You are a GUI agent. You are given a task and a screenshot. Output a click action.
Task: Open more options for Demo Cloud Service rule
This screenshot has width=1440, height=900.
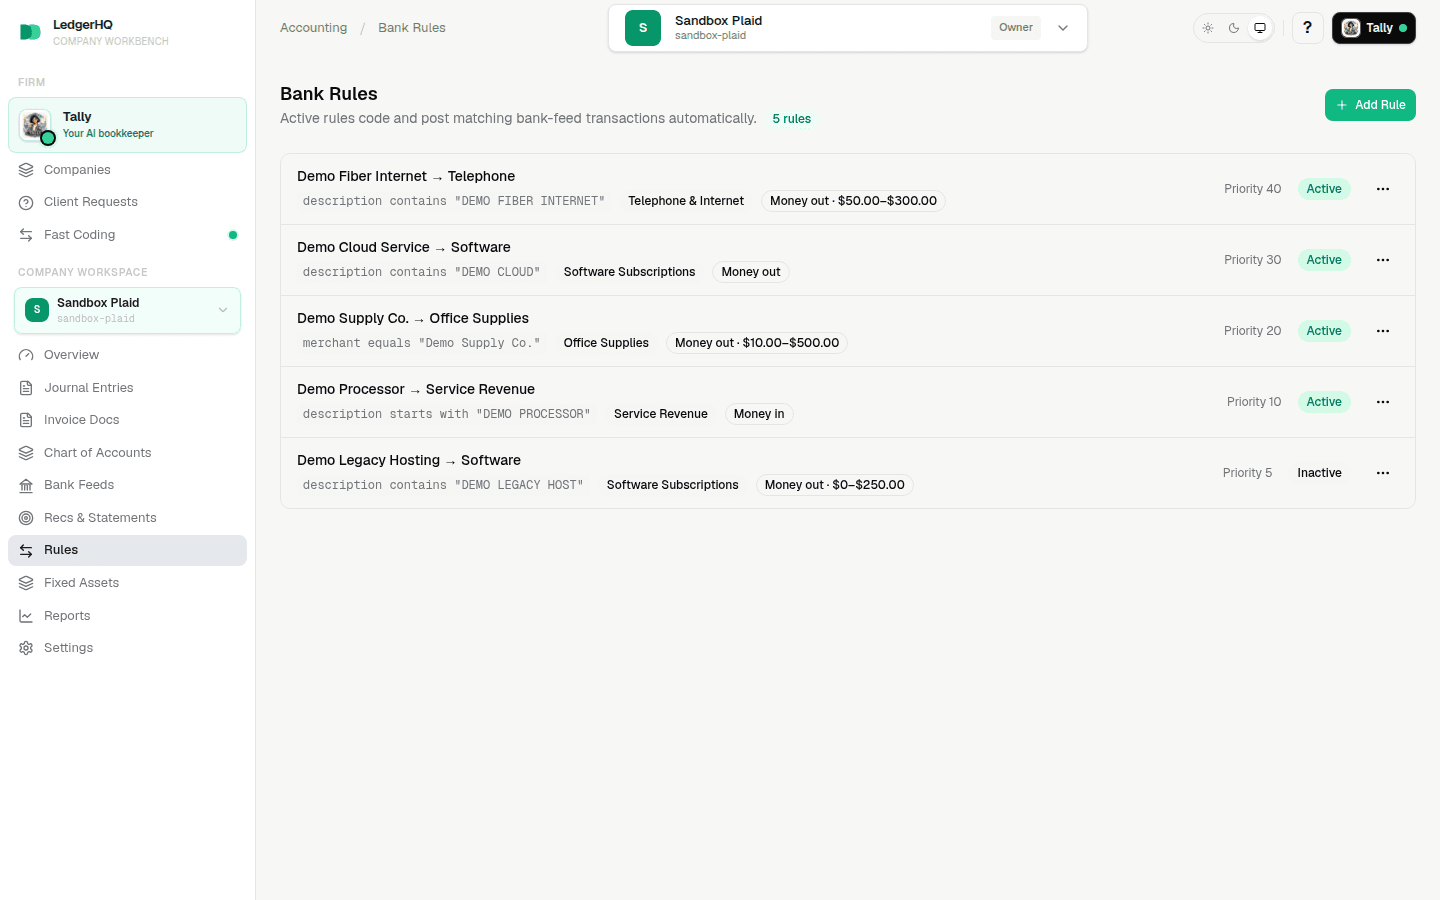(x=1383, y=260)
